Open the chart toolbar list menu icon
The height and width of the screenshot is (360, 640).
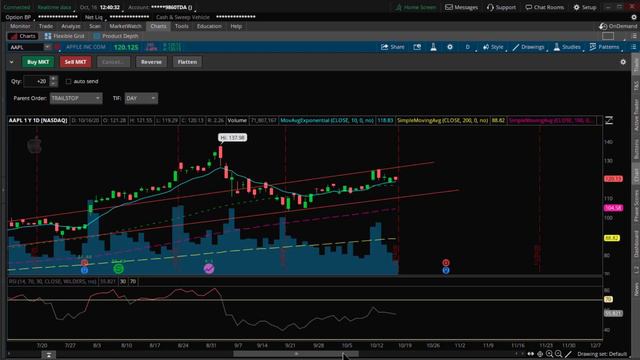[x=633, y=47]
